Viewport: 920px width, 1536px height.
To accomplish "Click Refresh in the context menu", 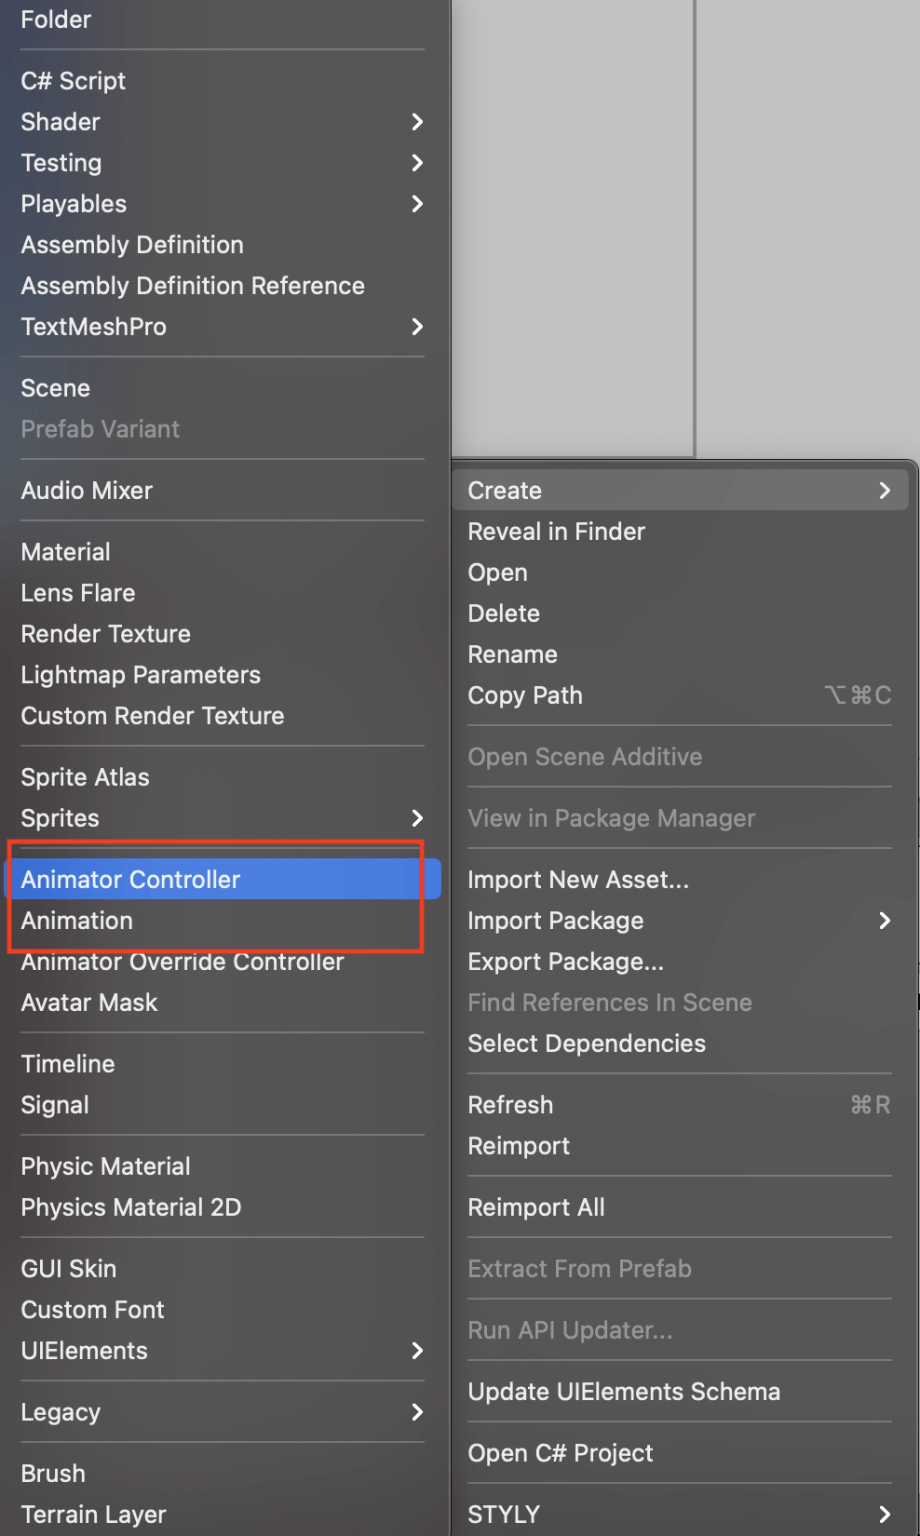I will click(x=510, y=1105).
